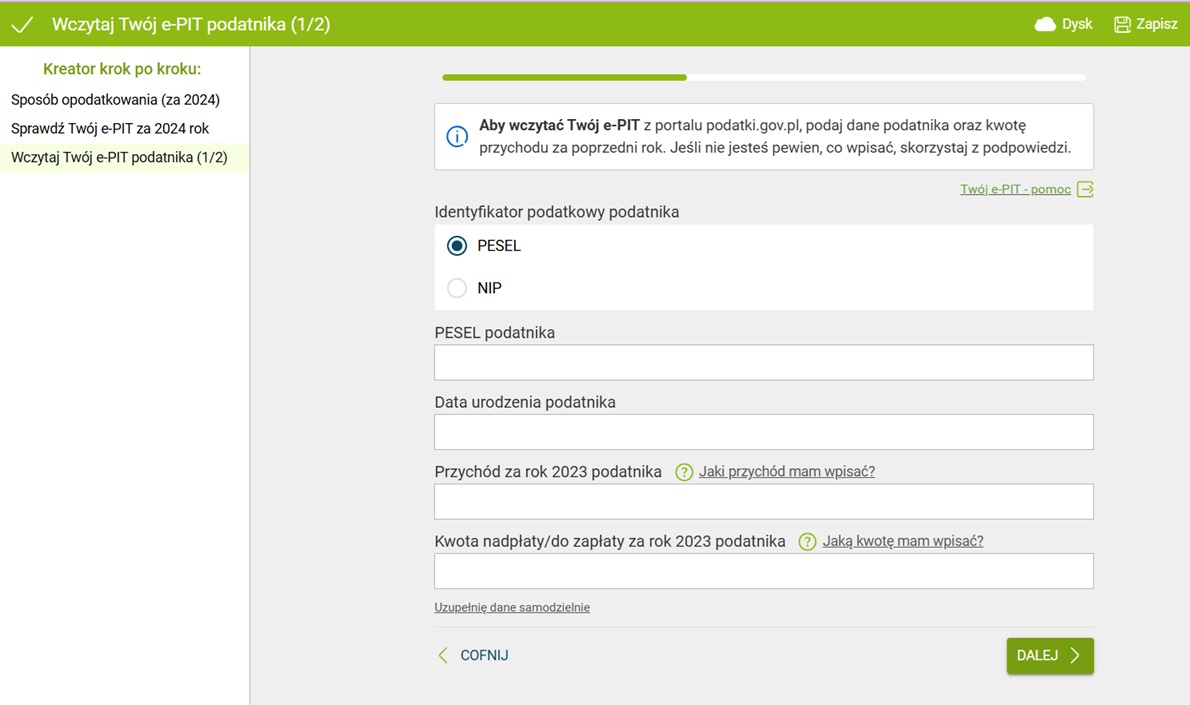Image resolution: width=1190 pixels, height=705 pixels.
Task: Click the Data urodzenia podatnika field
Action: 763,432
